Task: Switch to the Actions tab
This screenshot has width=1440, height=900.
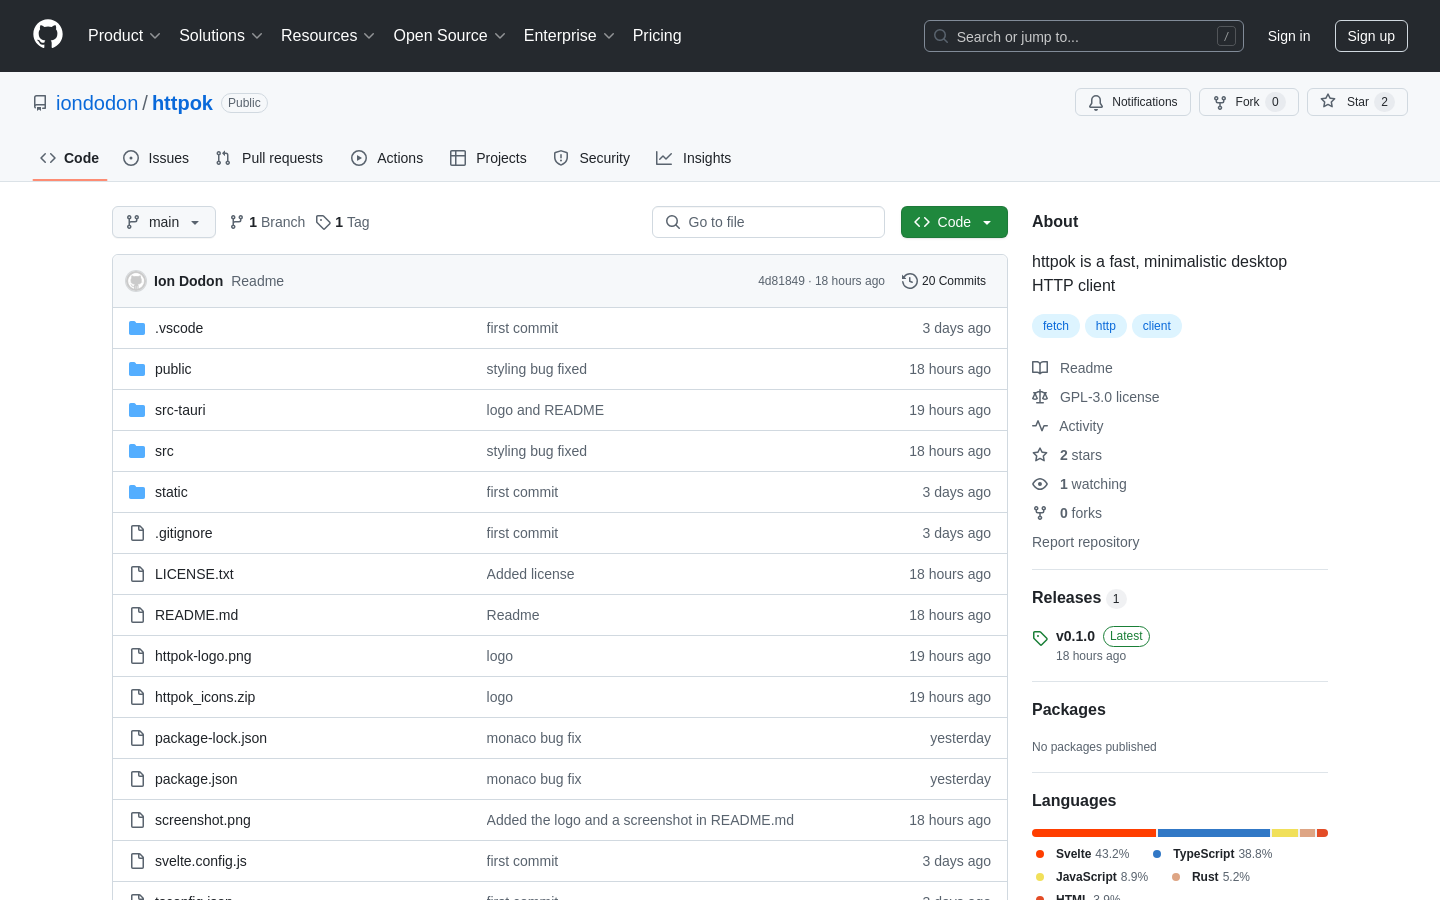Action: [387, 158]
